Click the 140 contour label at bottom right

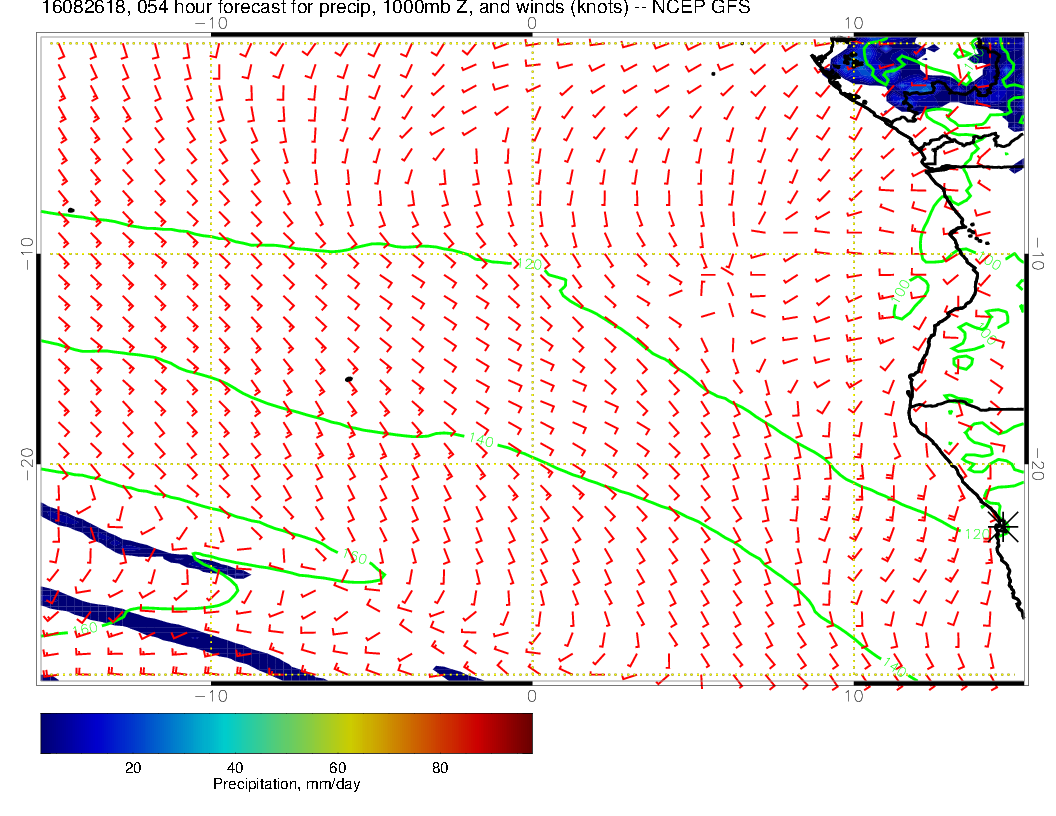click(x=893, y=665)
